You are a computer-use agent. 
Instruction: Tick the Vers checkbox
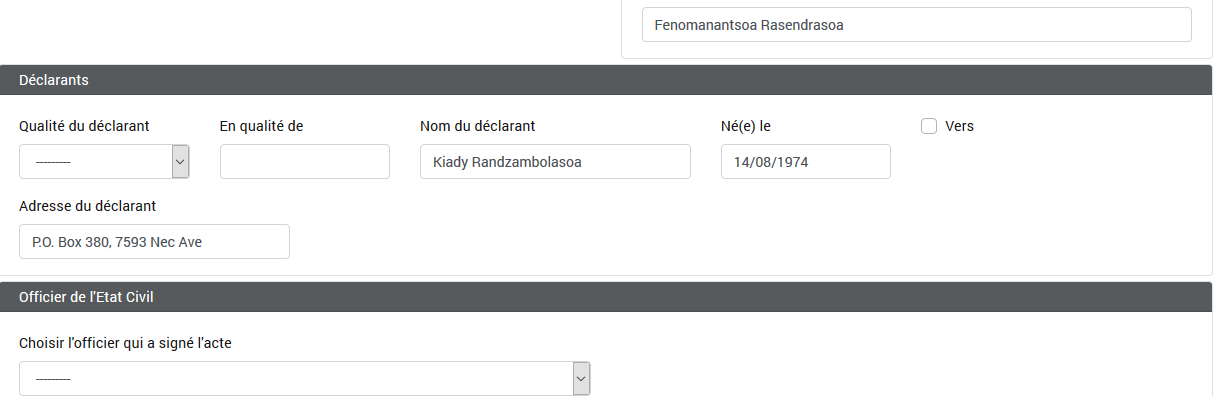[928, 126]
